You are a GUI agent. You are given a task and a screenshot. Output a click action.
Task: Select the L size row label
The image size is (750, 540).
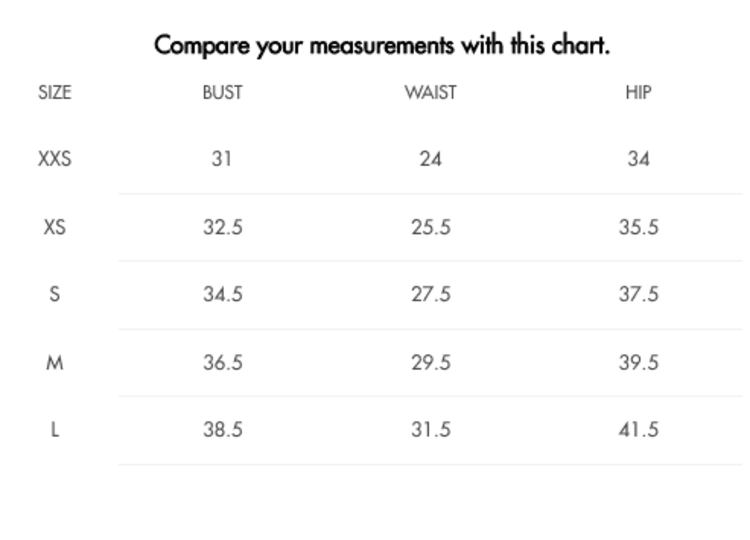click(55, 430)
